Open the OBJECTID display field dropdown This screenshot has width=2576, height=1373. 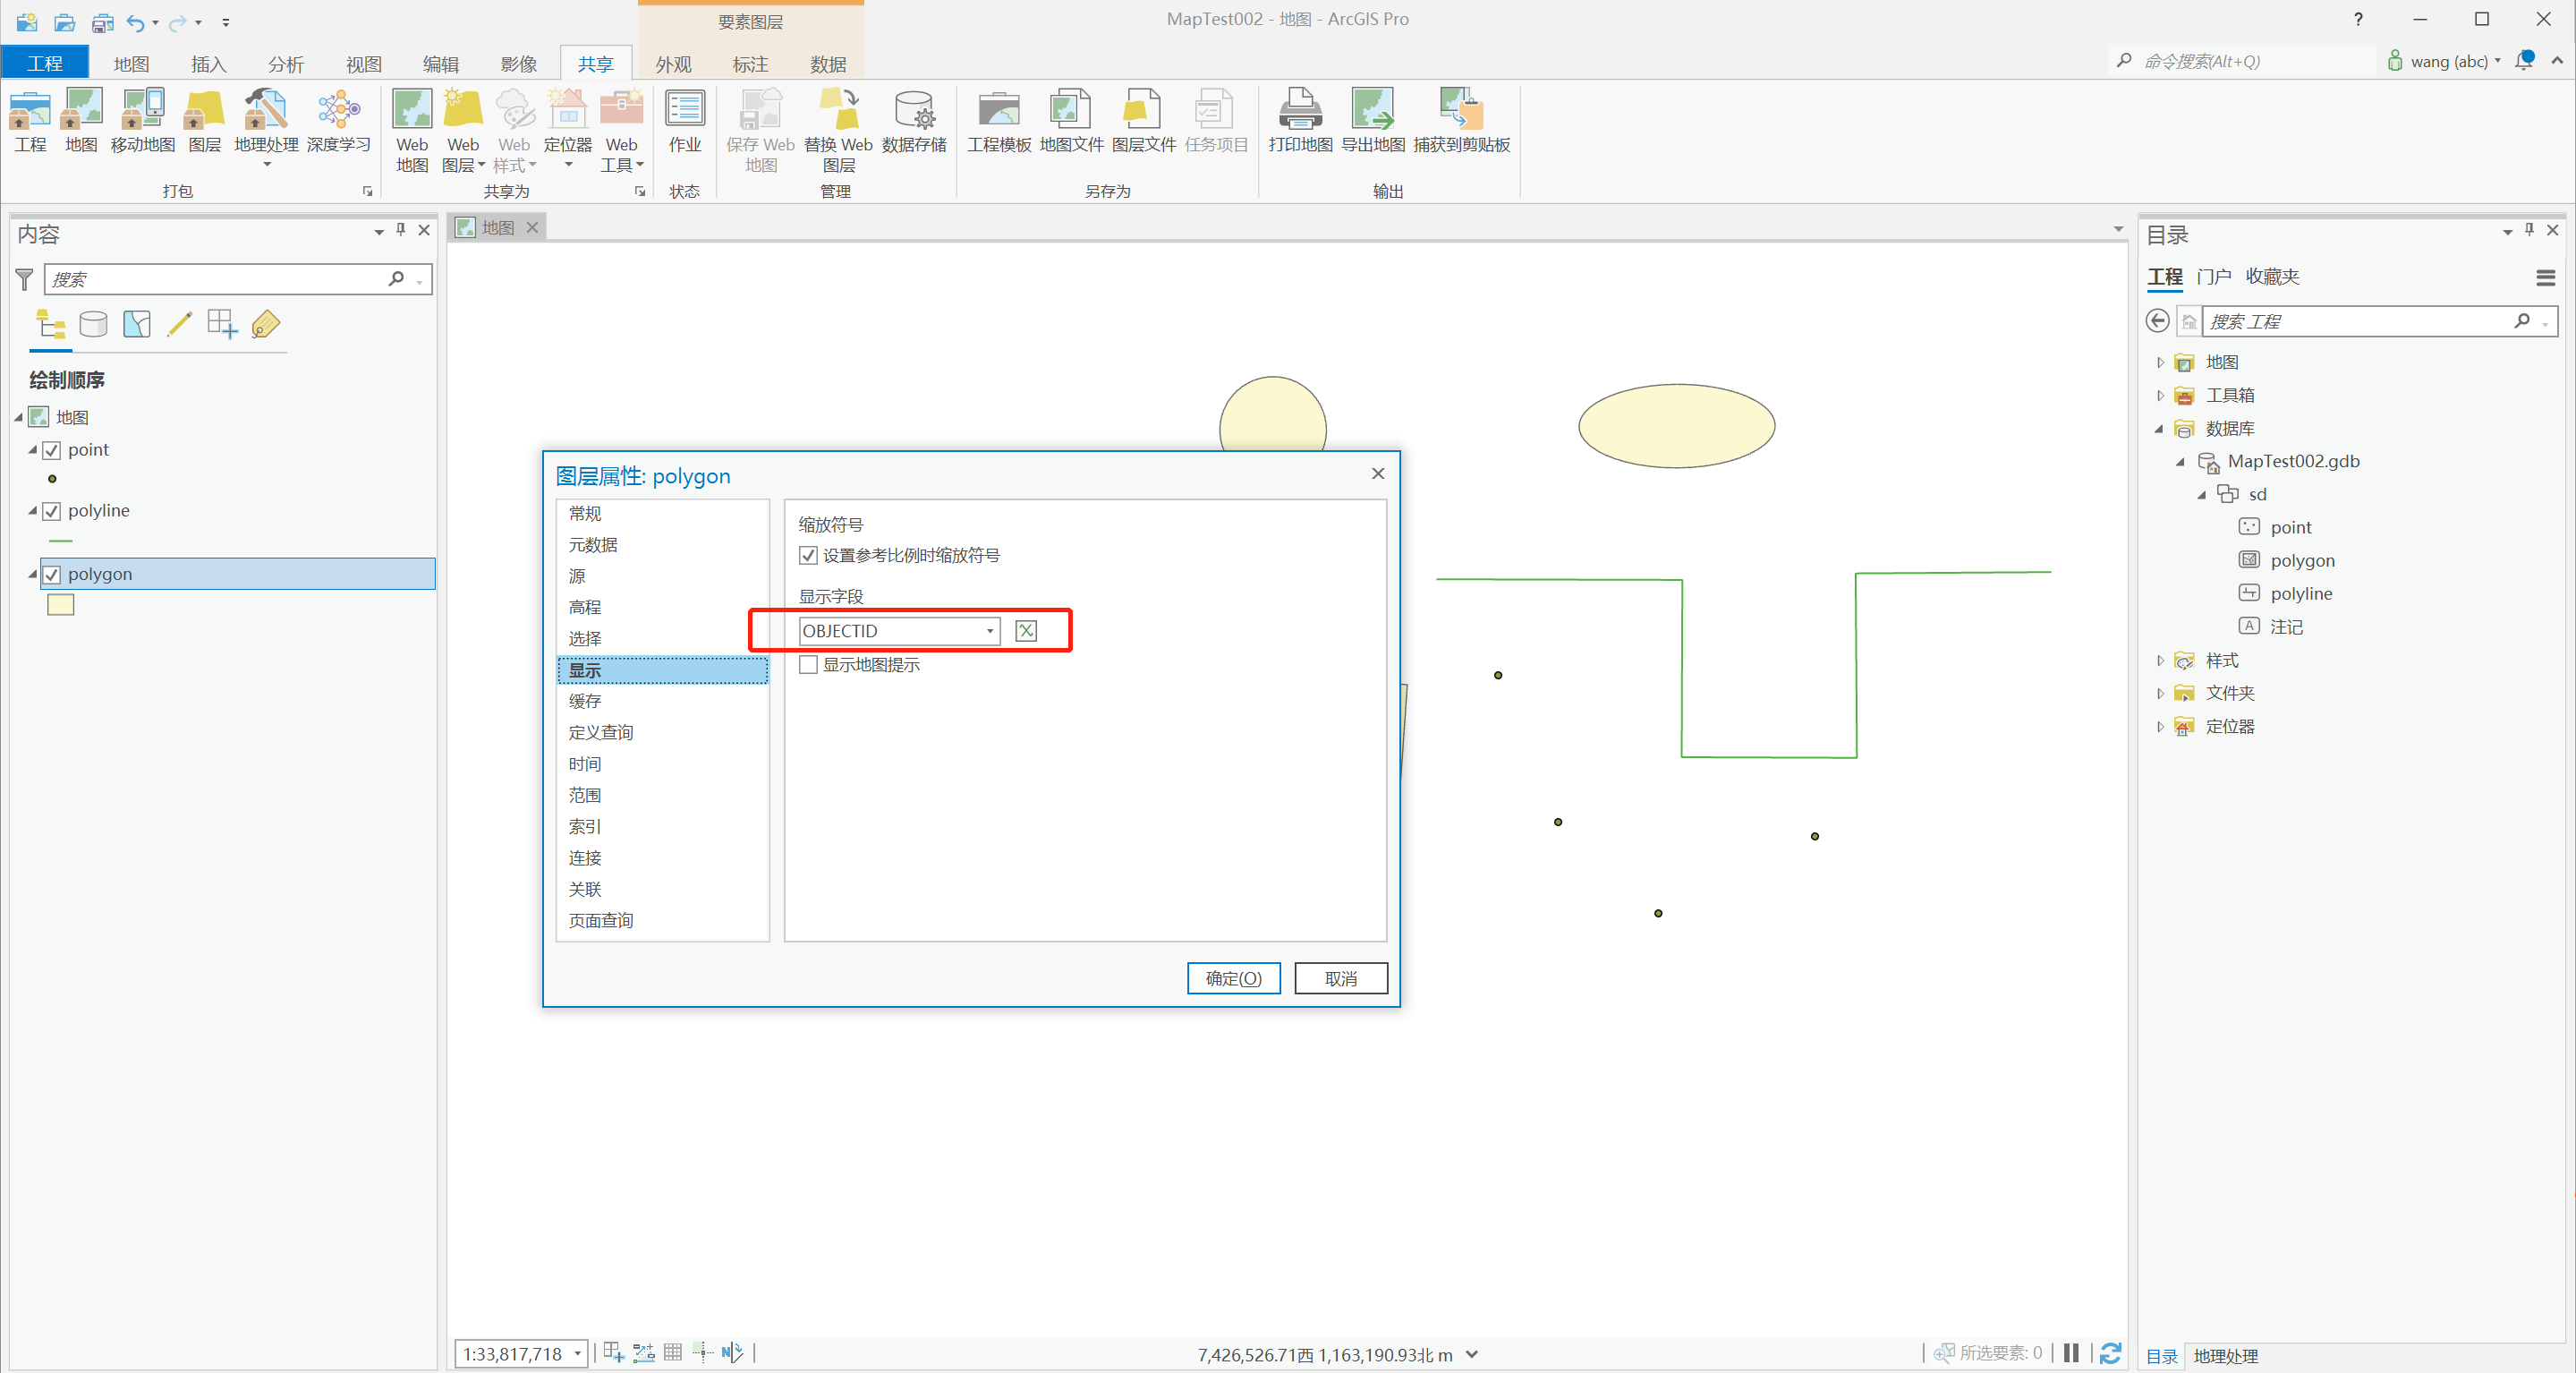[x=989, y=631]
